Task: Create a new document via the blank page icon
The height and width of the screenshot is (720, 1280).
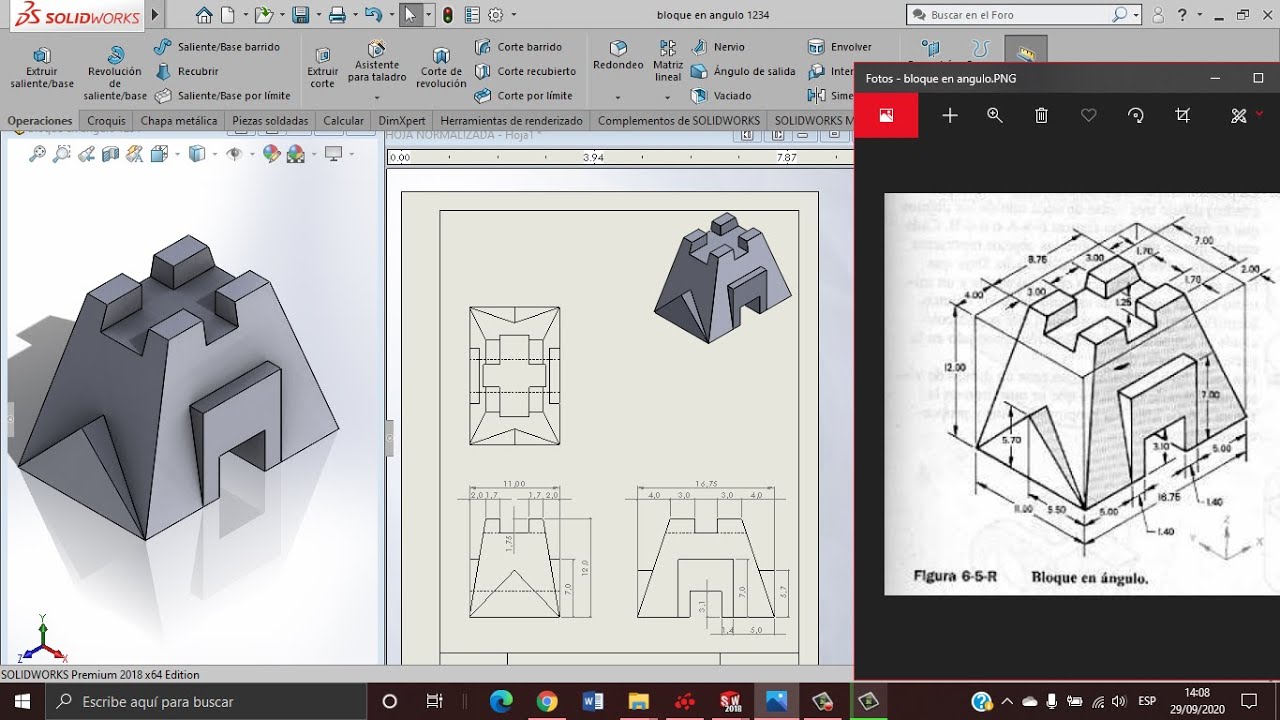Action: click(x=228, y=15)
